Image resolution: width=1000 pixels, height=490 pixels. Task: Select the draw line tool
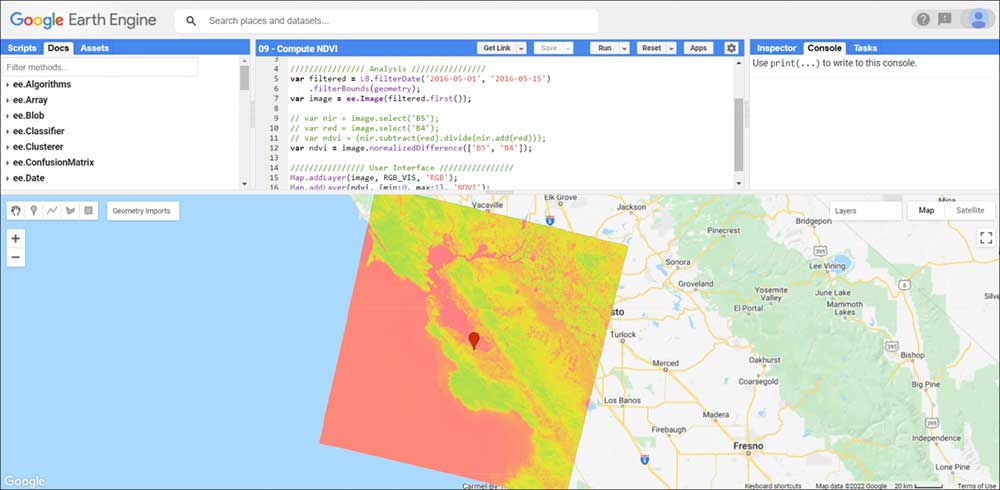pyautogui.click(x=52, y=211)
